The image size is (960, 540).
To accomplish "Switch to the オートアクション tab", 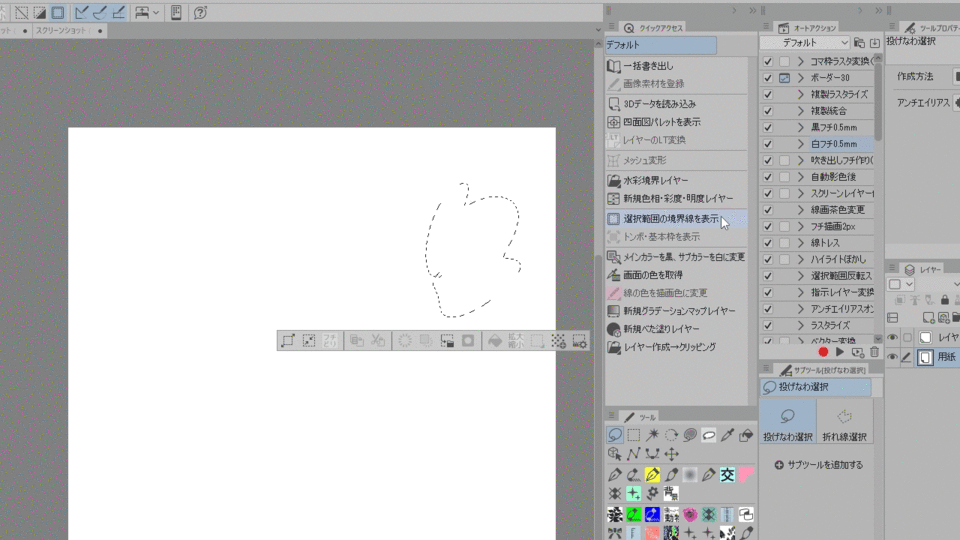I will (808, 28).
